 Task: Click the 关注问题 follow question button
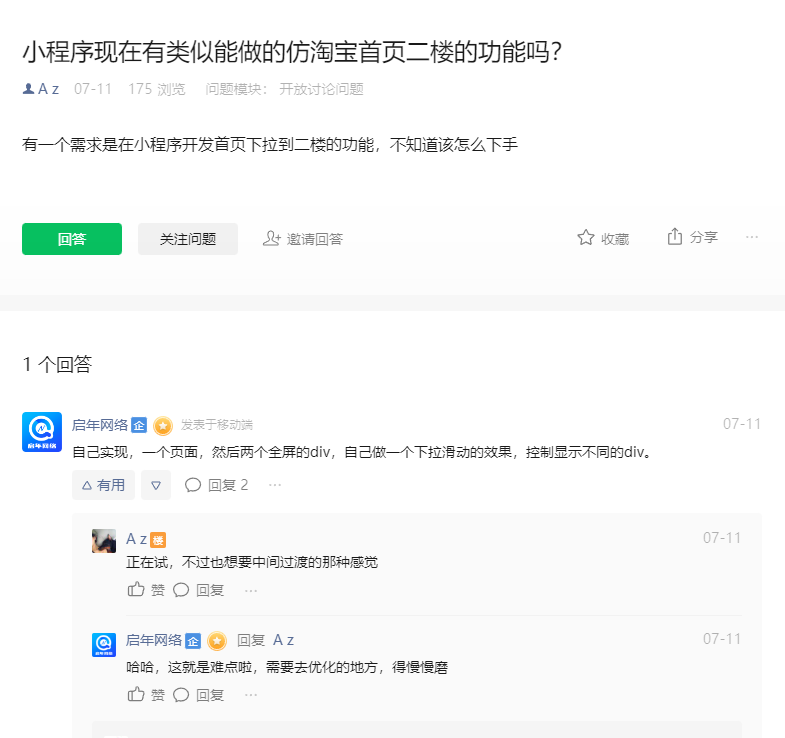pyautogui.click(x=188, y=239)
